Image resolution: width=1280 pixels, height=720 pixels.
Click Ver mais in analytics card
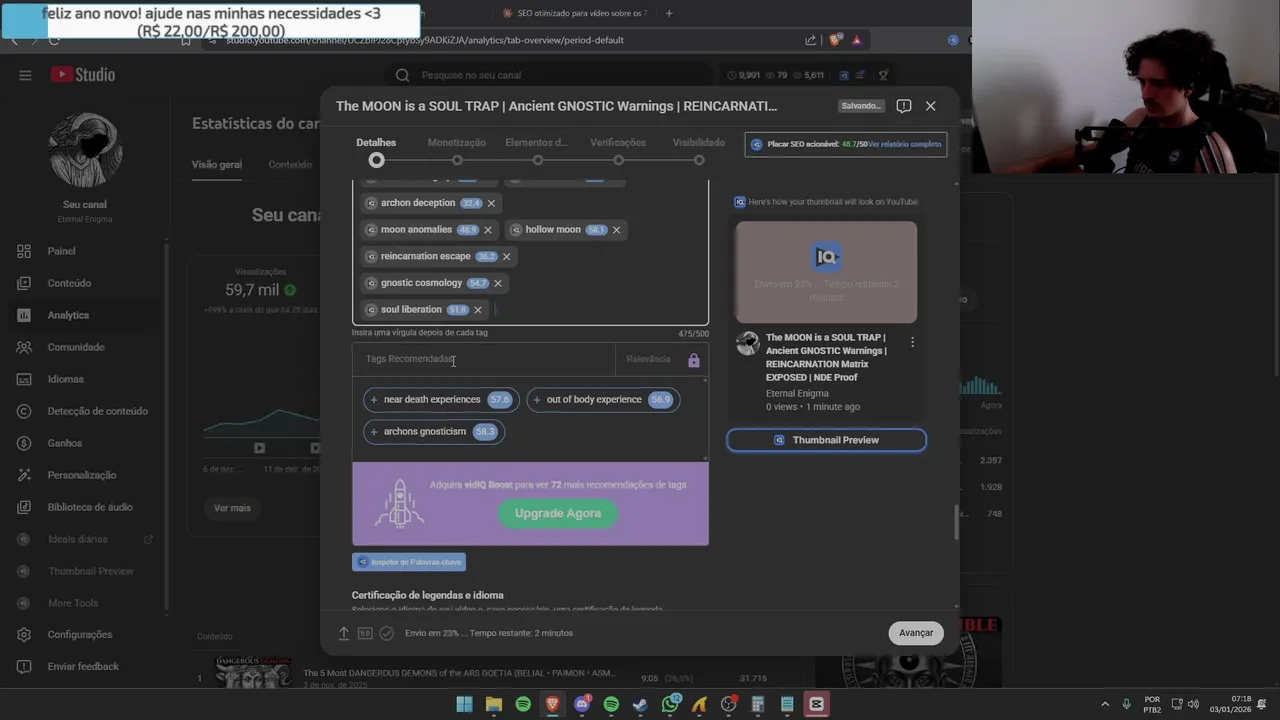pyautogui.click(x=232, y=508)
